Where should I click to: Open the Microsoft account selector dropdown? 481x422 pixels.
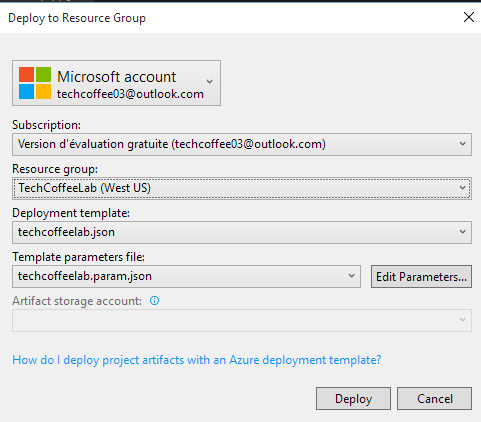[116, 83]
